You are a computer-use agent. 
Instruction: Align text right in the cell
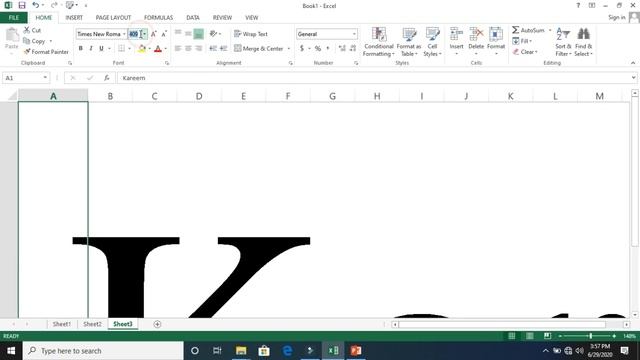click(198, 49)
